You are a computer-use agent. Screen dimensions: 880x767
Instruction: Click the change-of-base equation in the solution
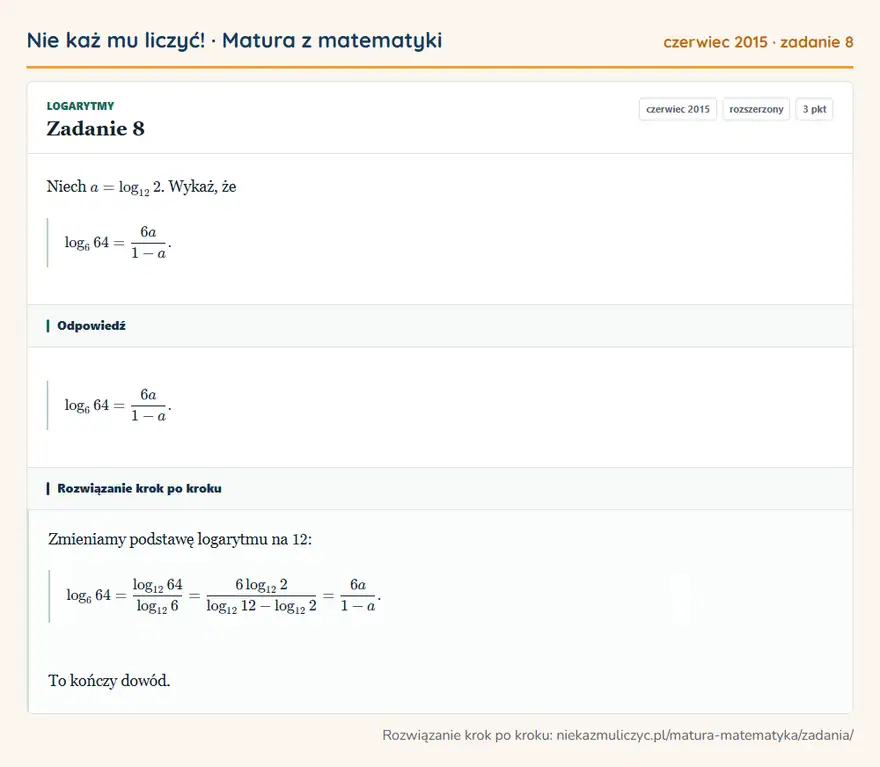(223, 595)
